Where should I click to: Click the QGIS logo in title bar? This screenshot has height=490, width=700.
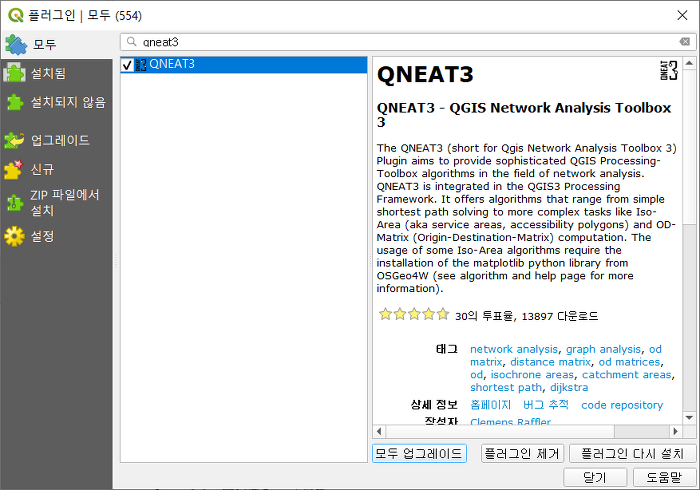click(16, 15)
